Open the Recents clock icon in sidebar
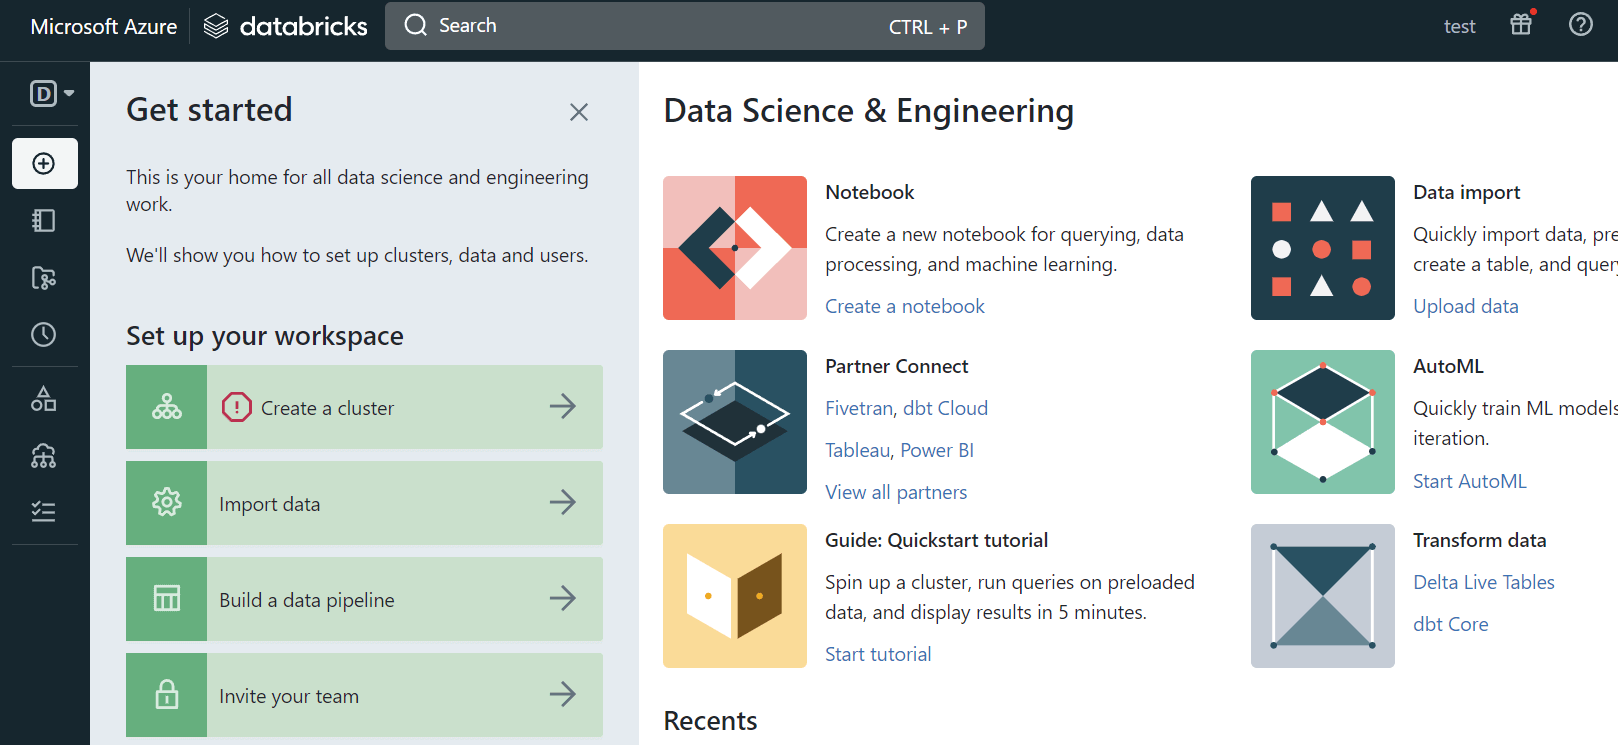Viewport: 1618px width, 745px height. 44,335
